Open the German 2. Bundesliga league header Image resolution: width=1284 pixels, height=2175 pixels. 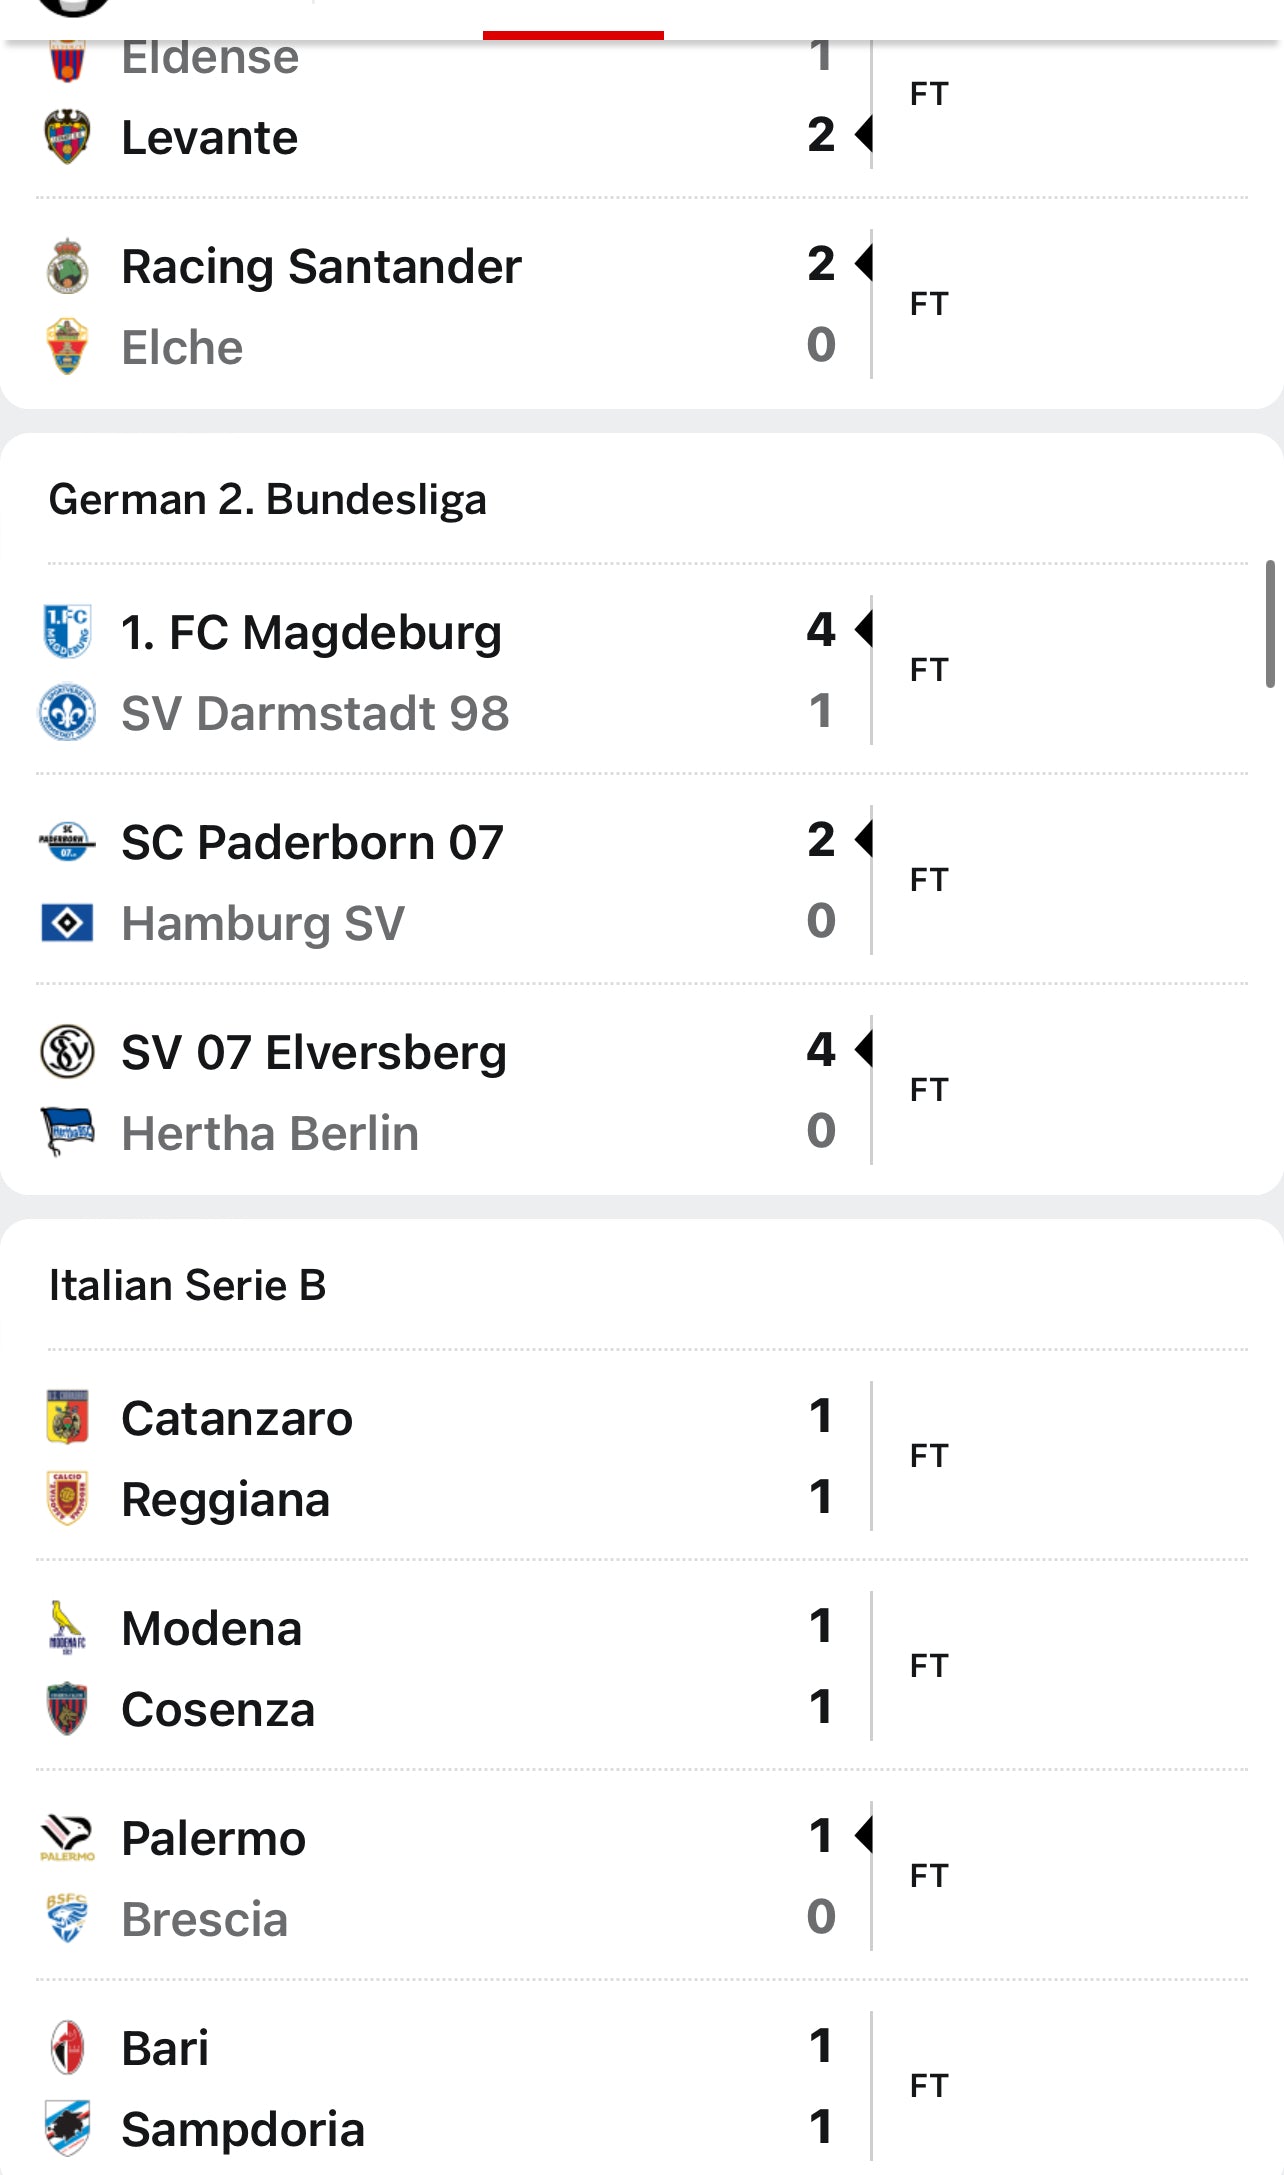[268, 499]
